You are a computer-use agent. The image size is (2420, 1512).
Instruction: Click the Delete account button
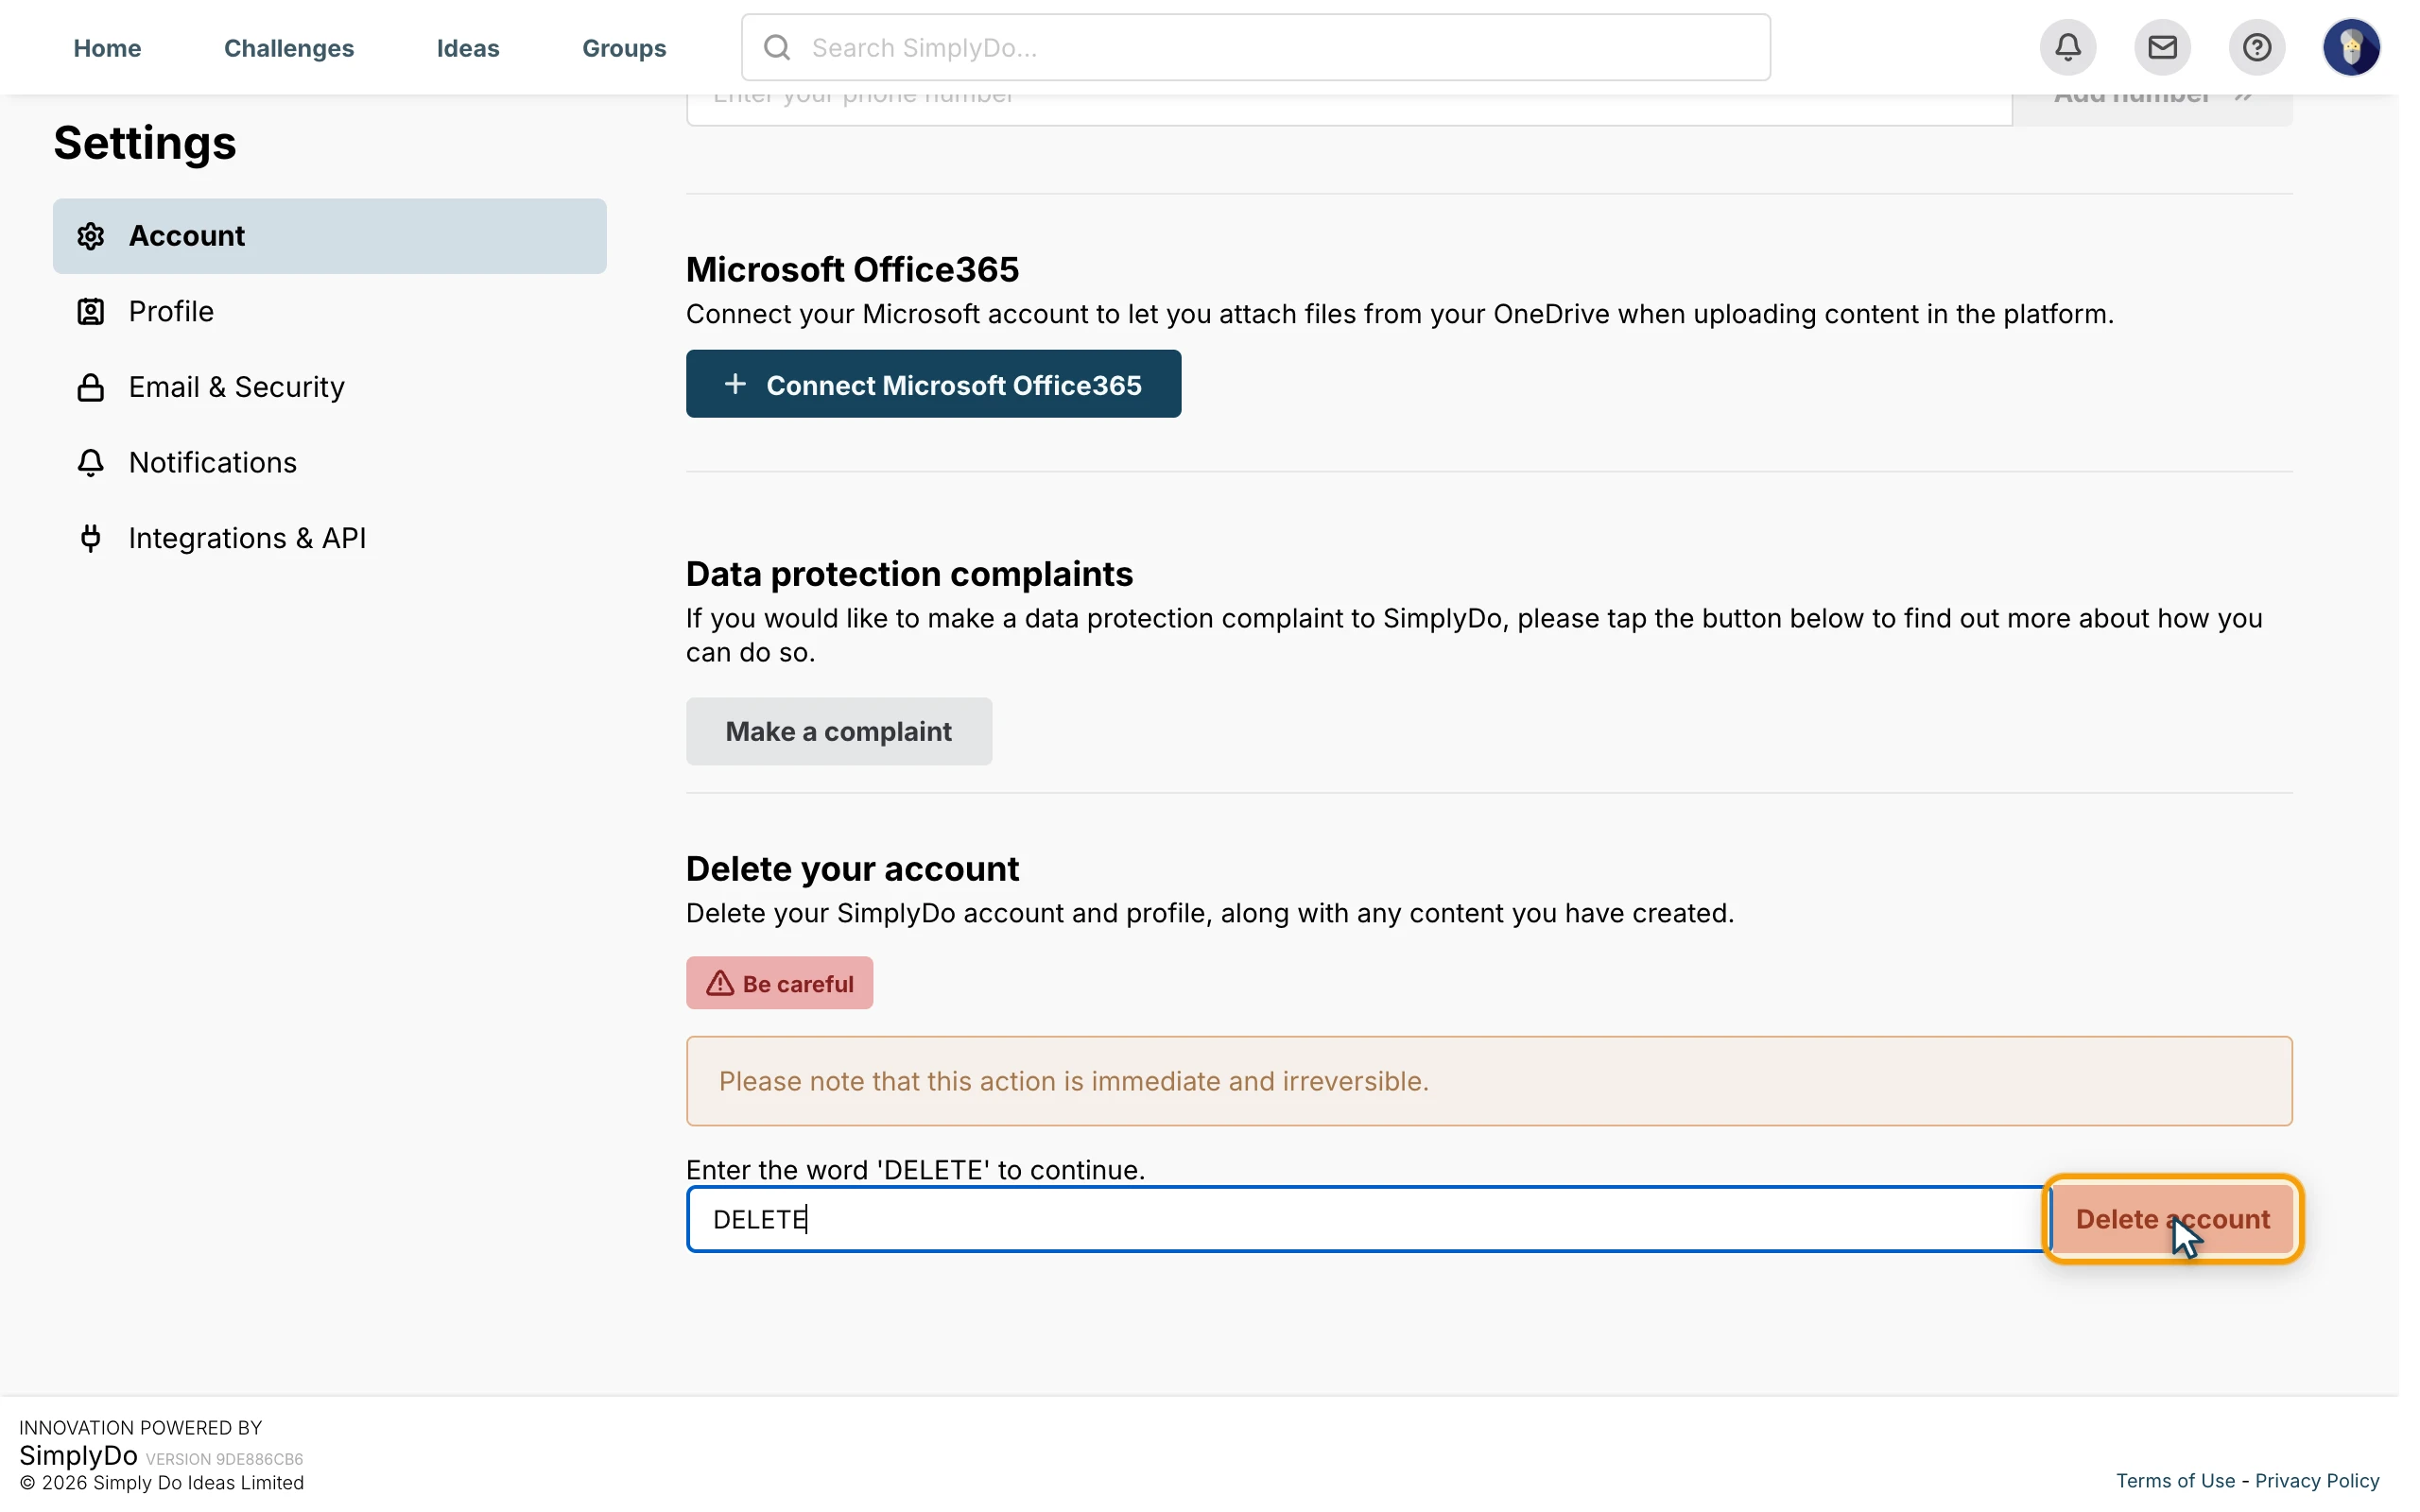click(x=2172, y=1219)
